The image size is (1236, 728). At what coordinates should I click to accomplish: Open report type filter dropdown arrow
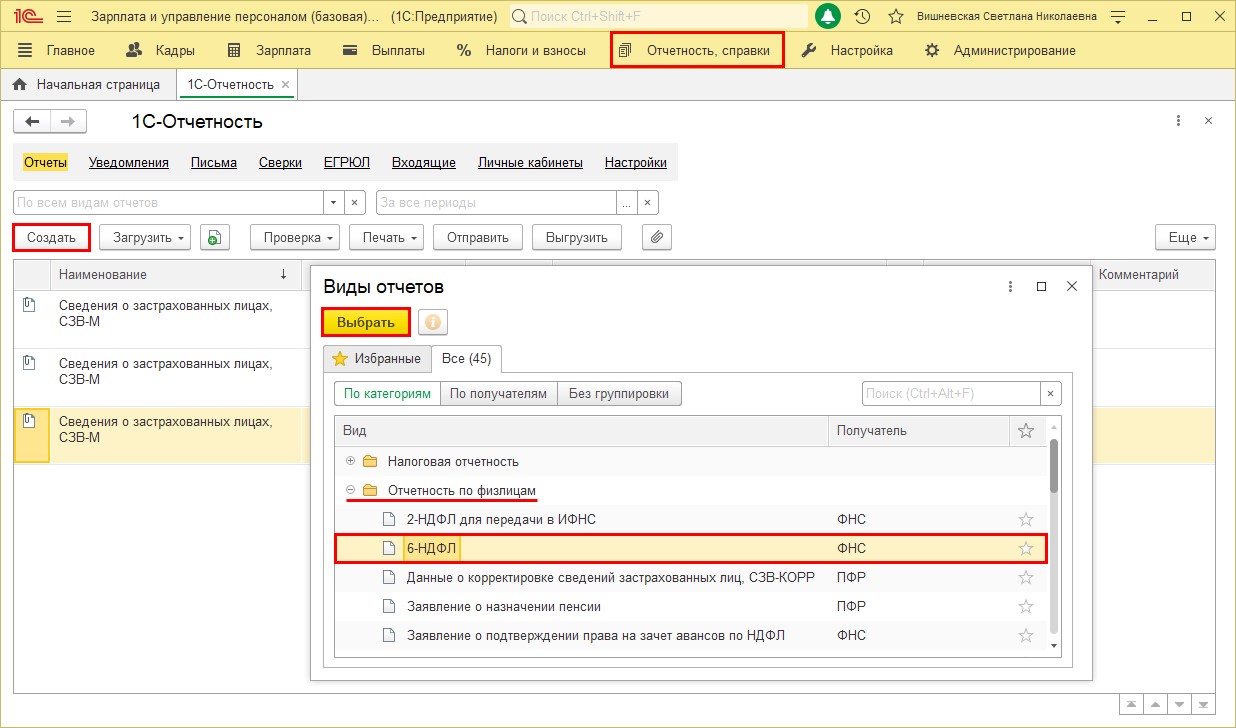[x=335, y=203]
